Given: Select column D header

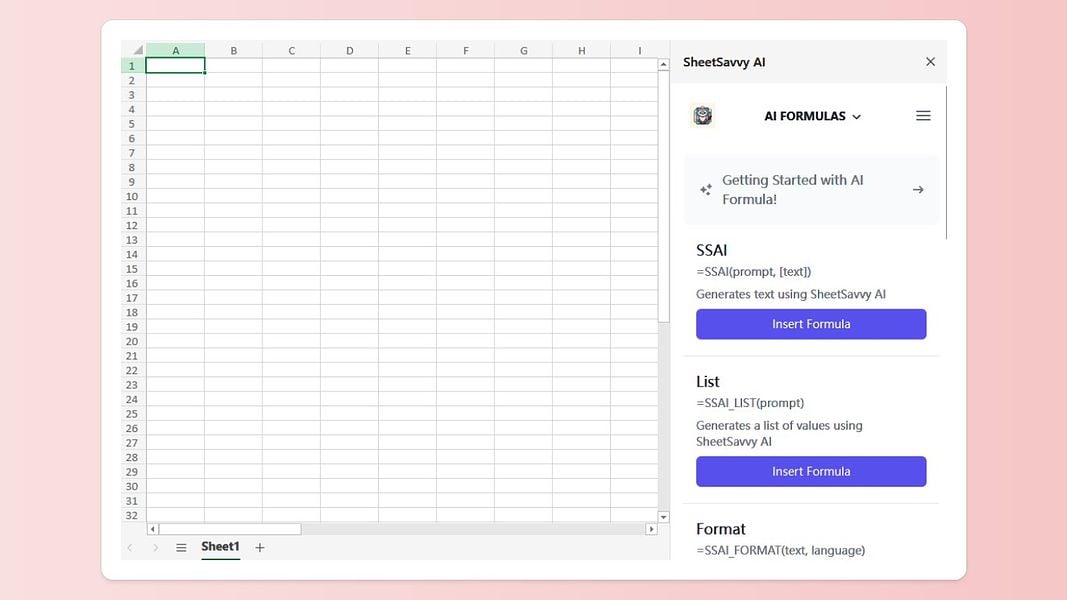Looking at the screenshot, I should tap(349, 50).
